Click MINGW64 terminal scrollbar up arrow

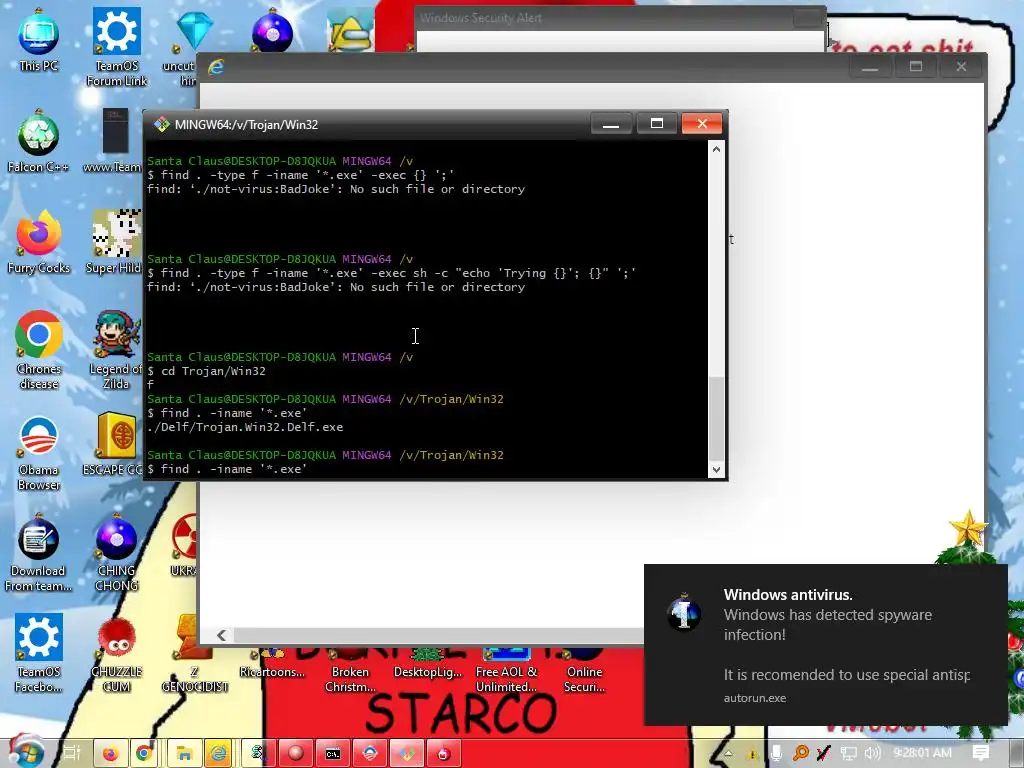[716, 150]
